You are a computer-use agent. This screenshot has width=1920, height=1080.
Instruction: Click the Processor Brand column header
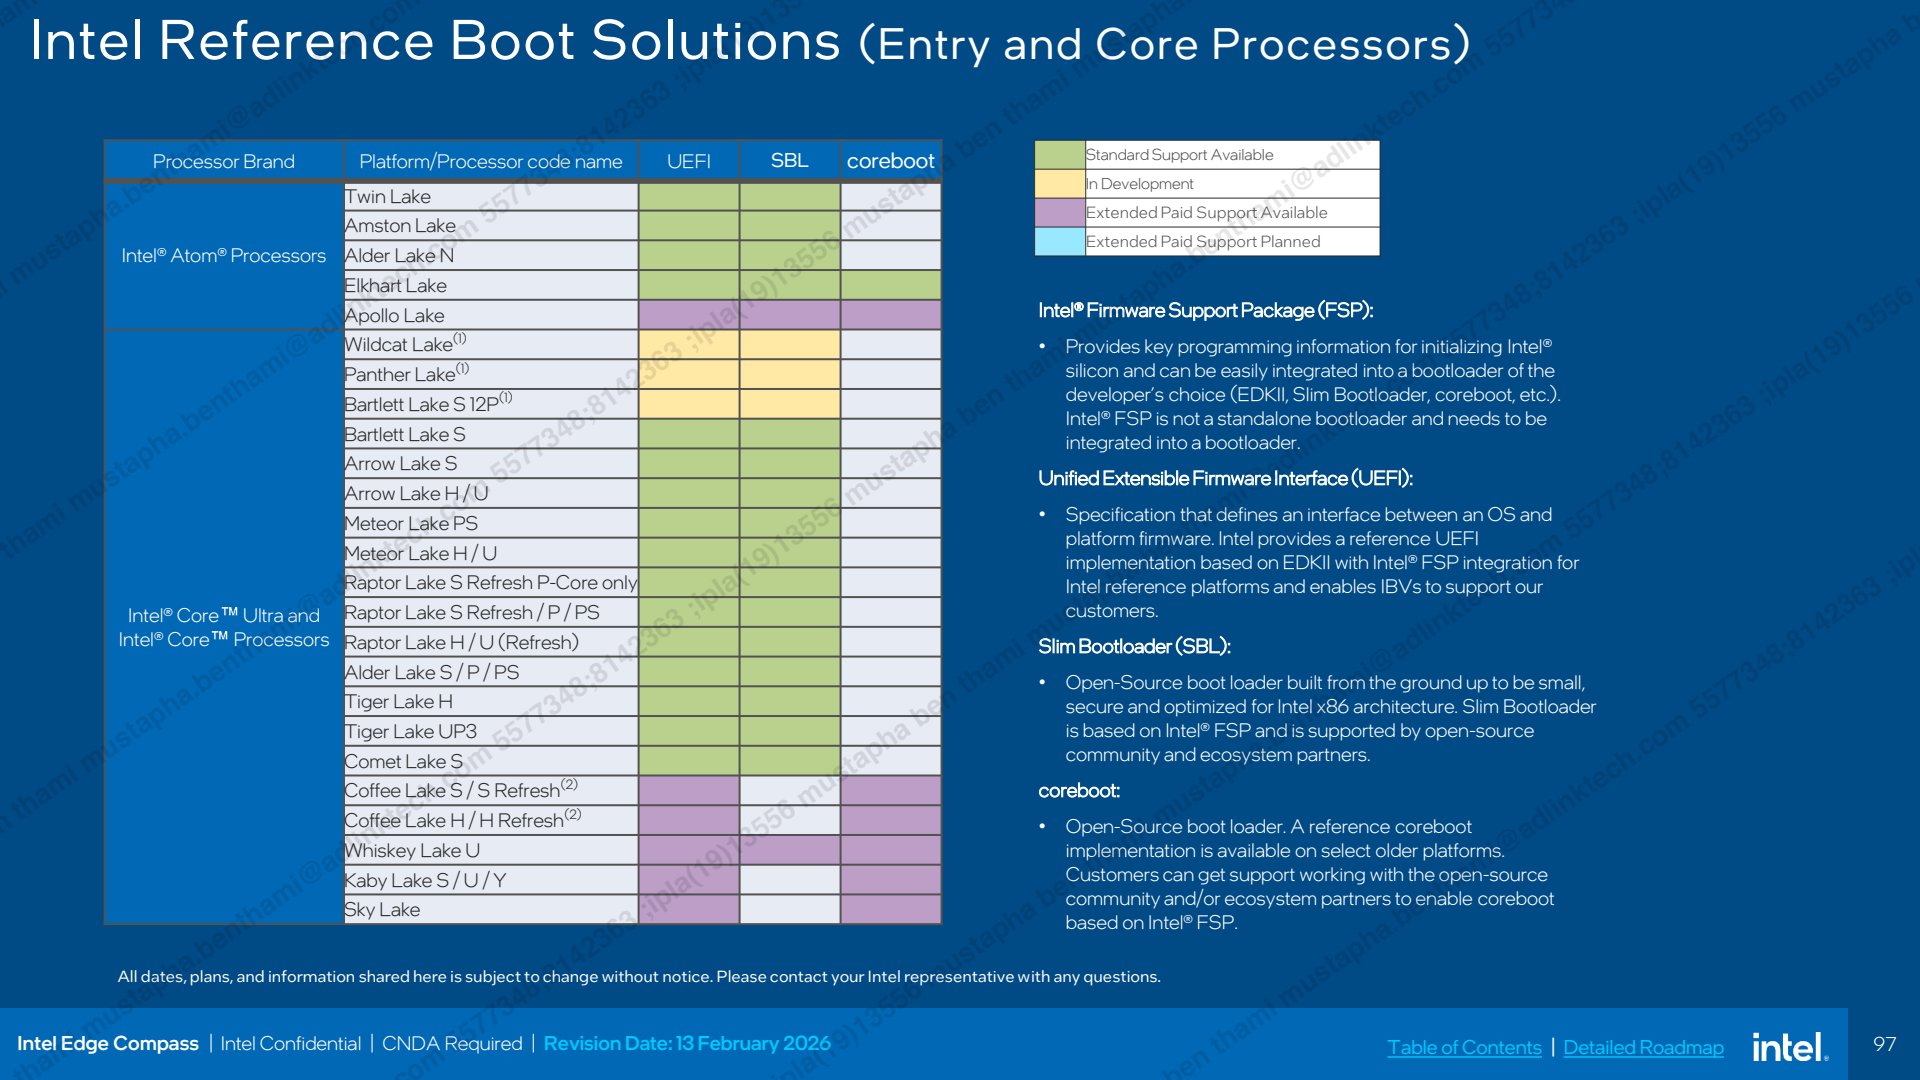point(224,161)
